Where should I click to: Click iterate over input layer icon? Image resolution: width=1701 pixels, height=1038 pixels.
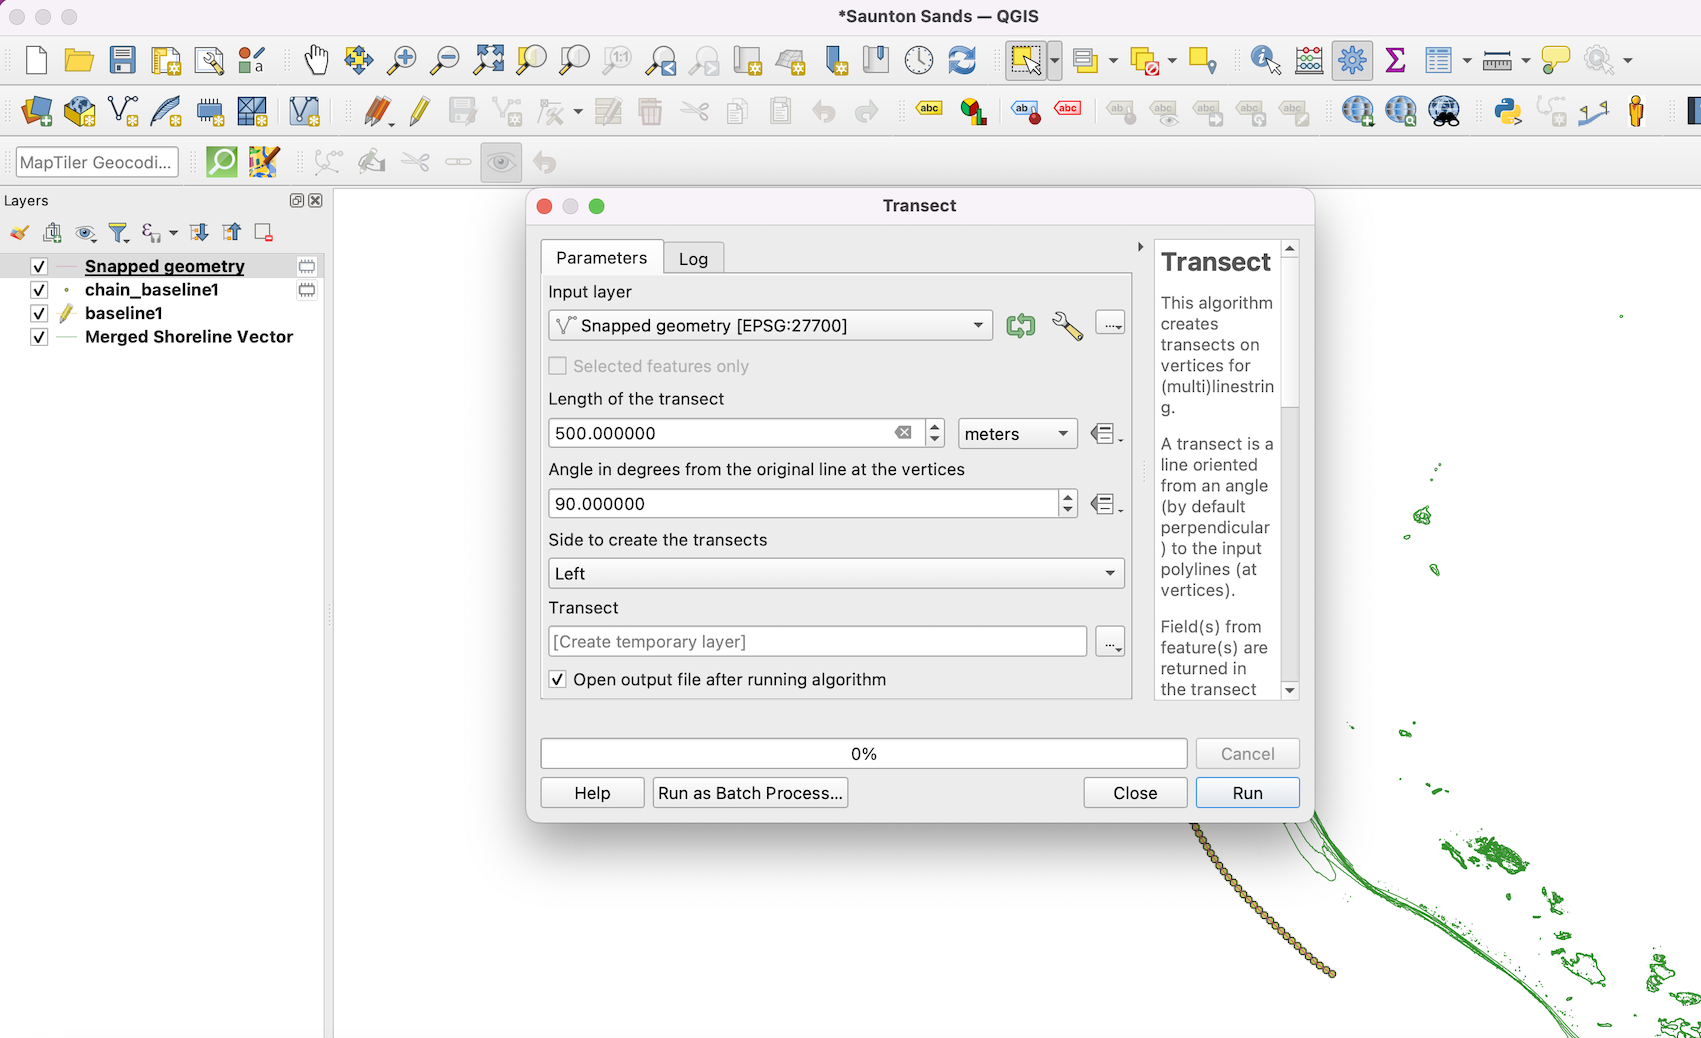[1020, 326]
